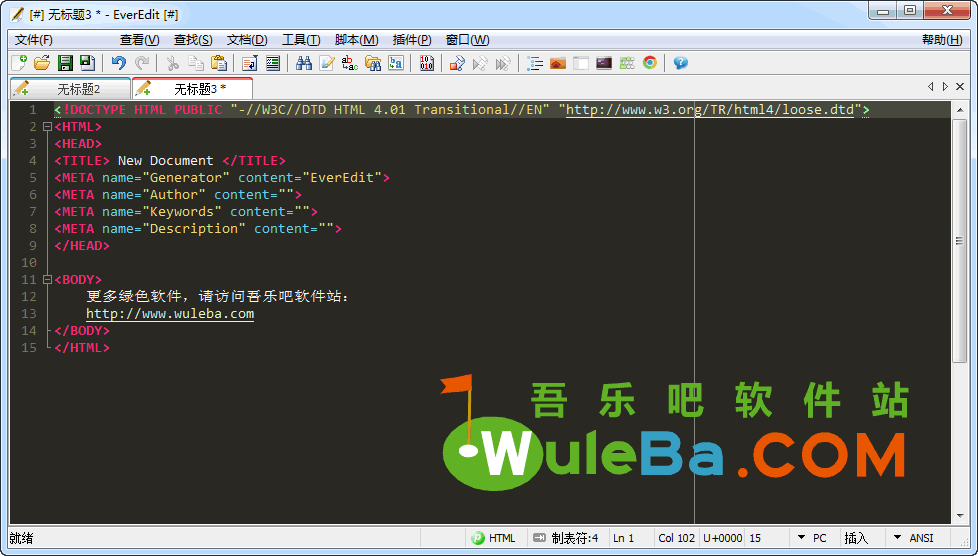The image size is (978, 556).
Task: Click the blue Help question mark icon
Action: (x=680, y=62)
